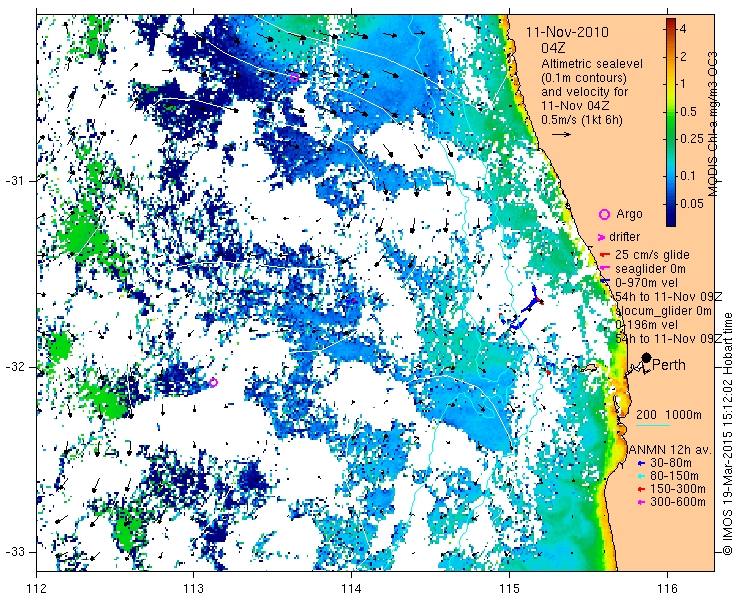
Task: Click the ANMN 12h av. heading
Action: [x=671, y=450]
